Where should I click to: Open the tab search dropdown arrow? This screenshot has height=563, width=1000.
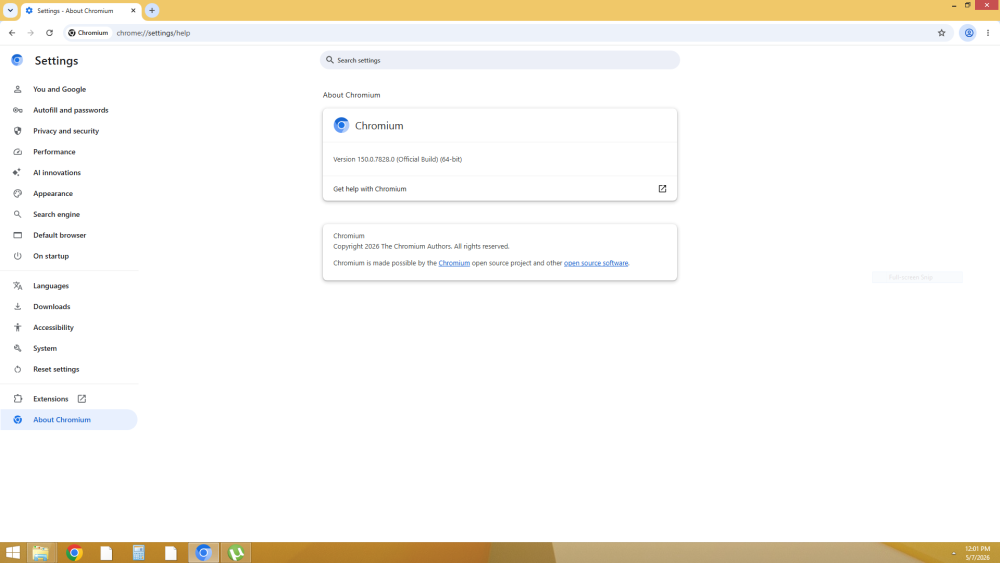[10, 10]
